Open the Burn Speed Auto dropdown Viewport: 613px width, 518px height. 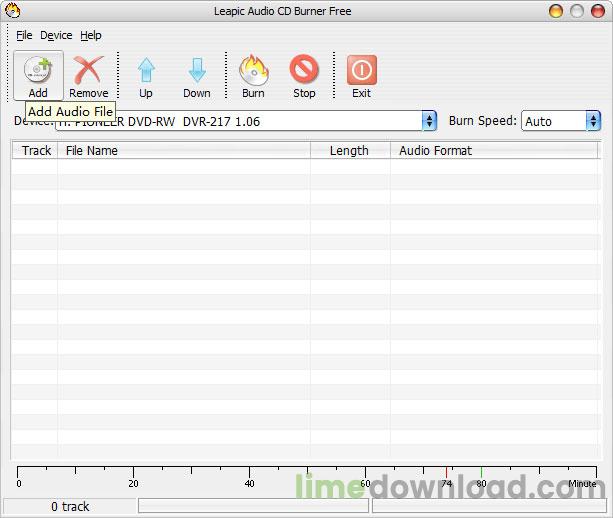pos(593,121)
